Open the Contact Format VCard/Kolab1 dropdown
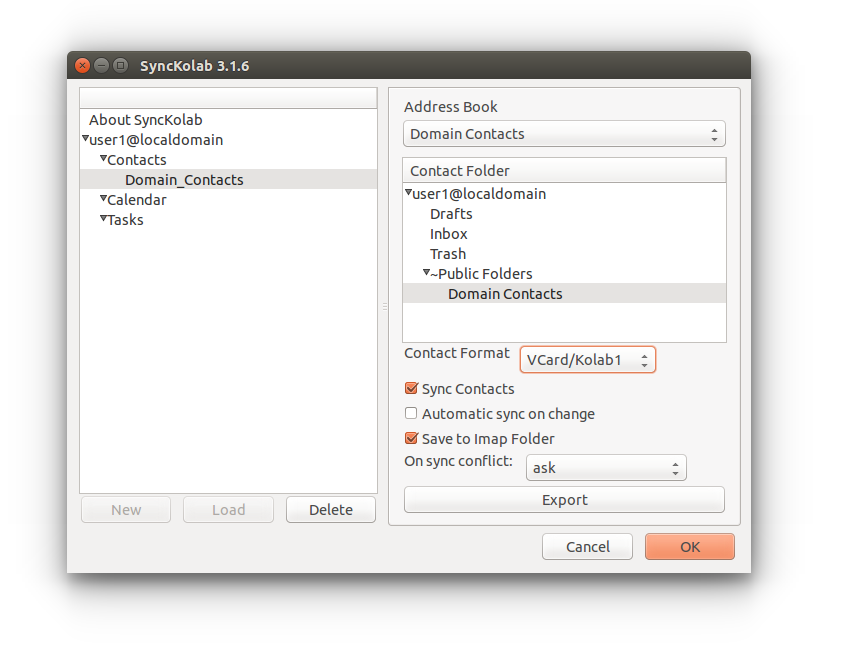 [587, 359]
